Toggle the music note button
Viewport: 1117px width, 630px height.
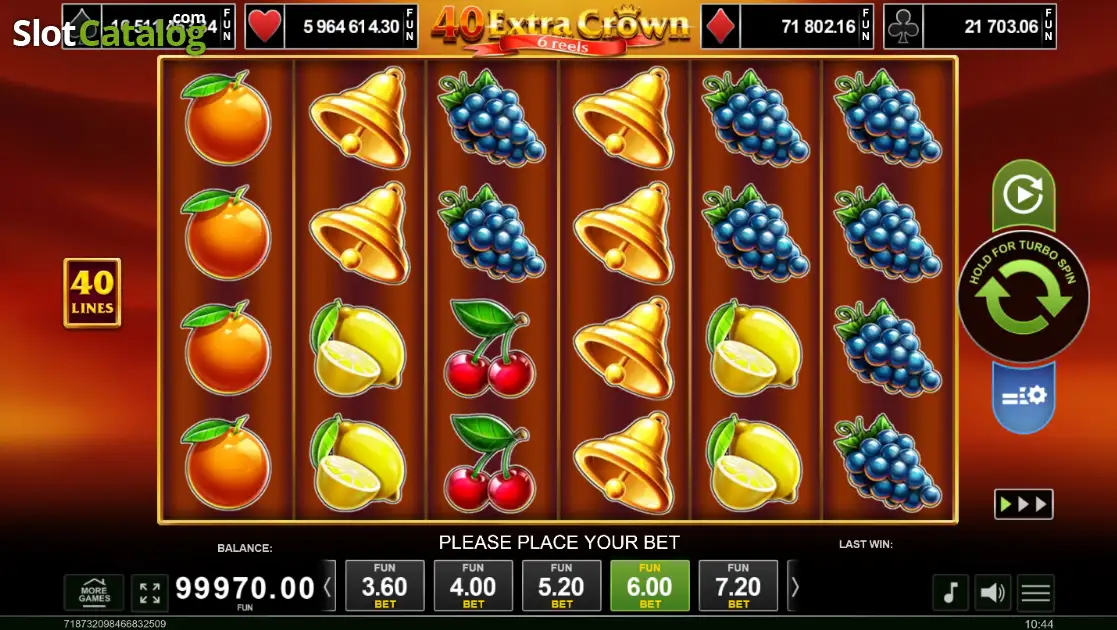[950, 592]
